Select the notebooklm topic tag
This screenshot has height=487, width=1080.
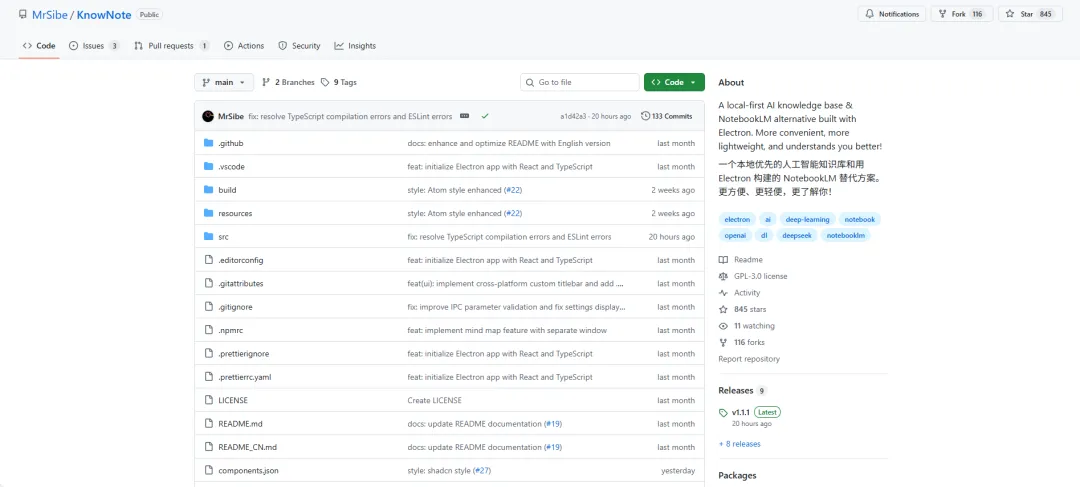point(846,236)
